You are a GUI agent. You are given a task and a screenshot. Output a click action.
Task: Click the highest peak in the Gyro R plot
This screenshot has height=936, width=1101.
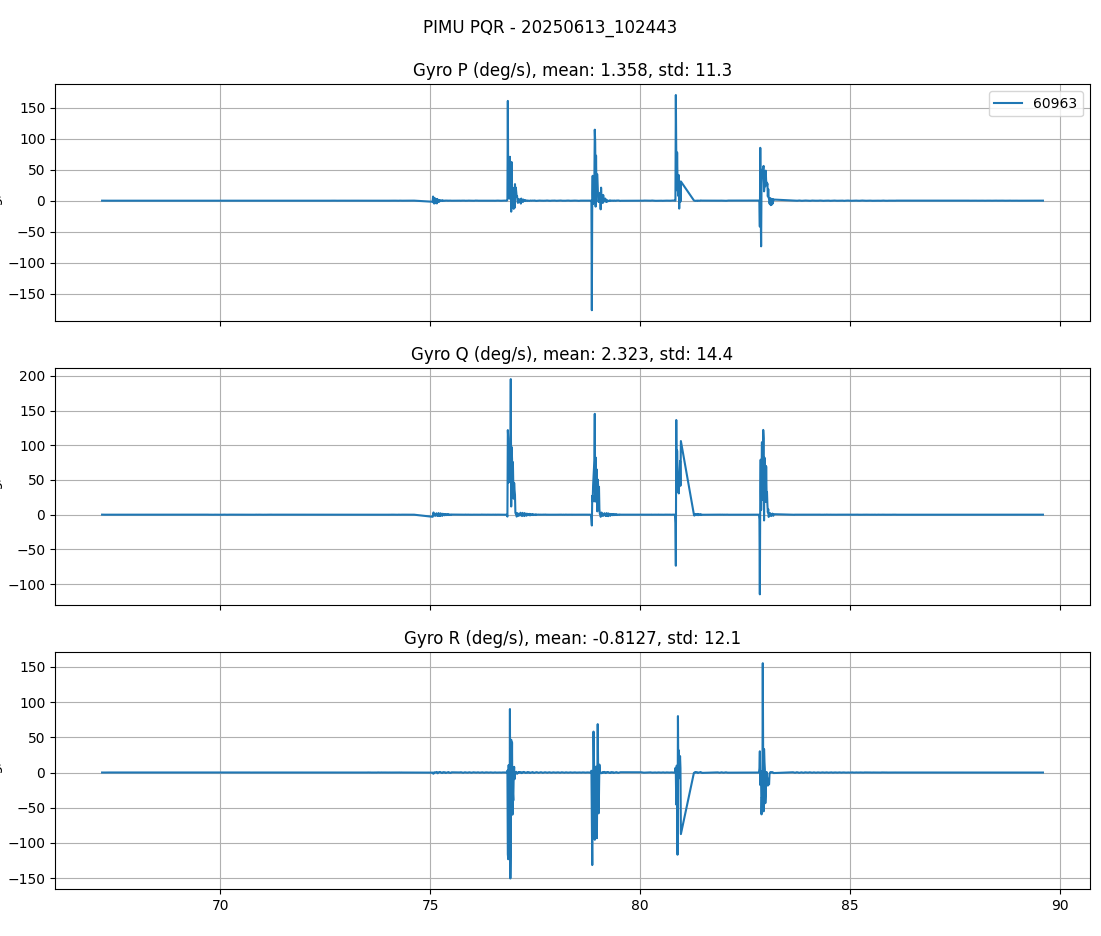point(762,664)
